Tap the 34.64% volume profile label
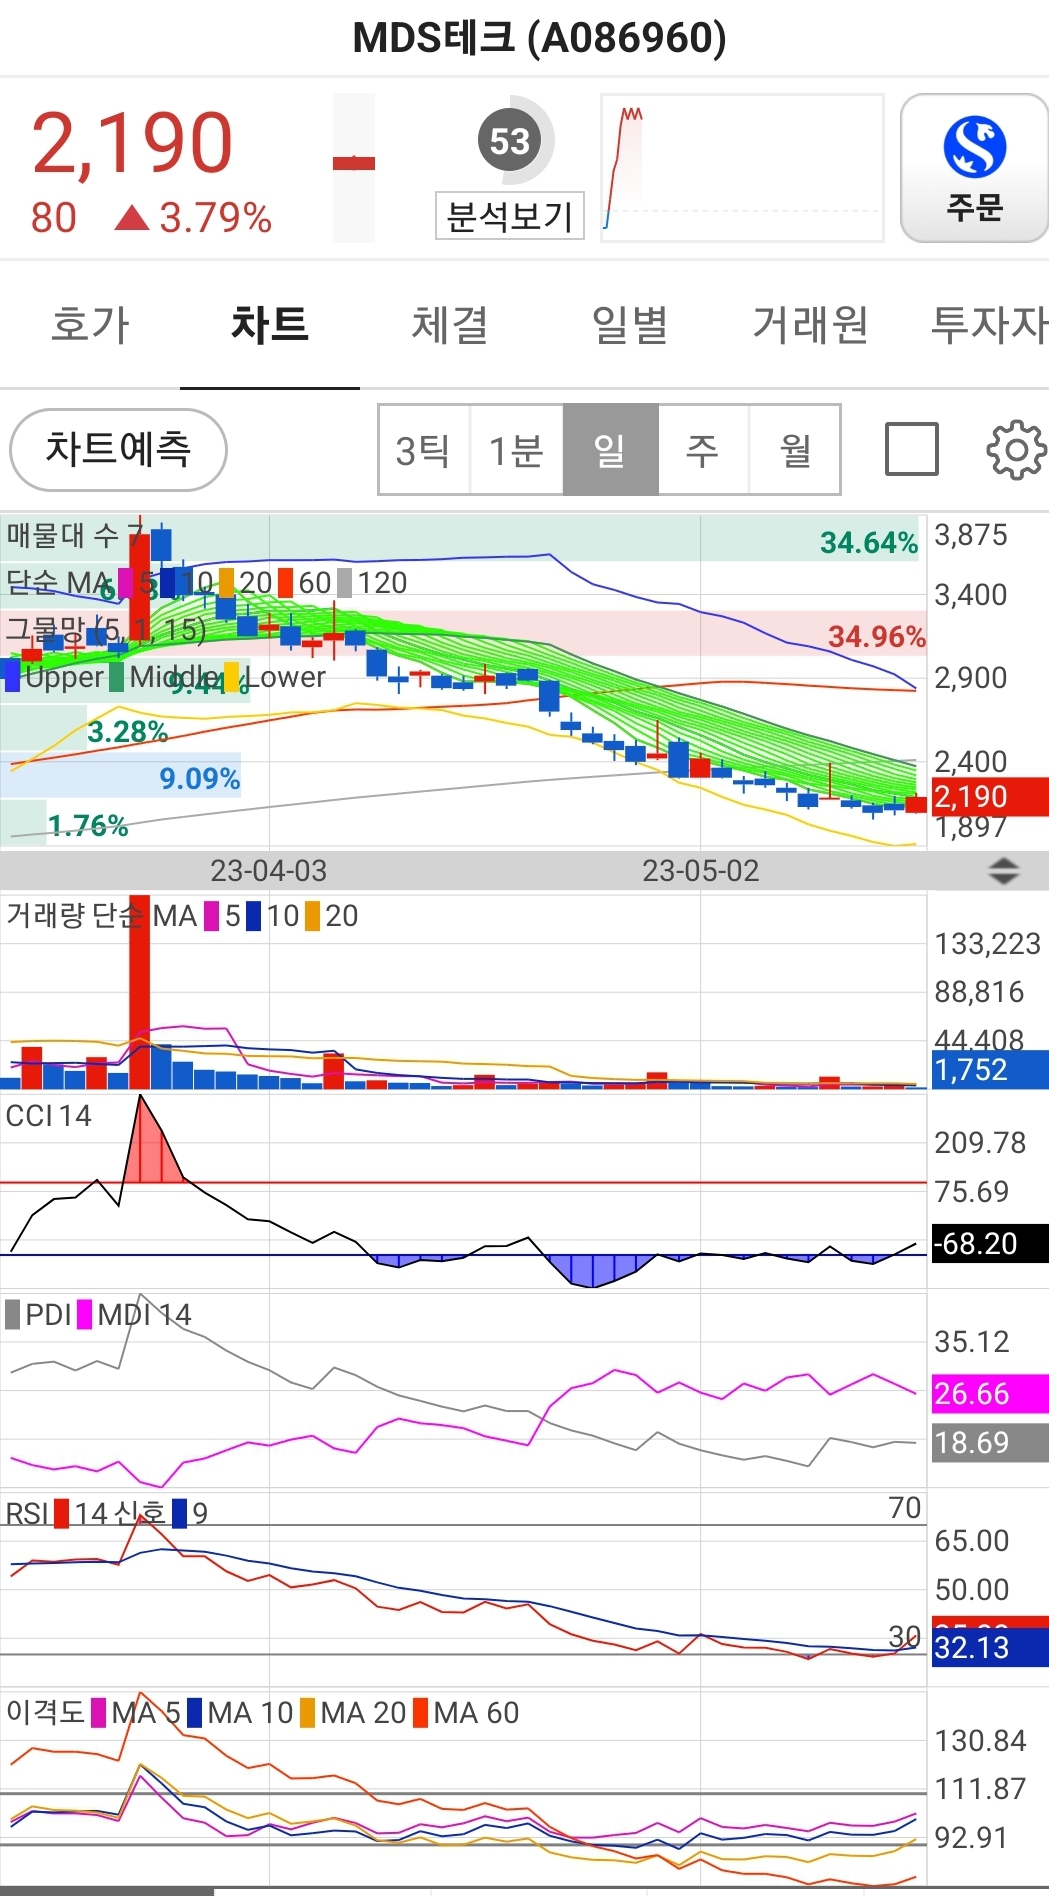Screen dimensions: 1049x1896 pyautogui.click(x=869, y=543)
